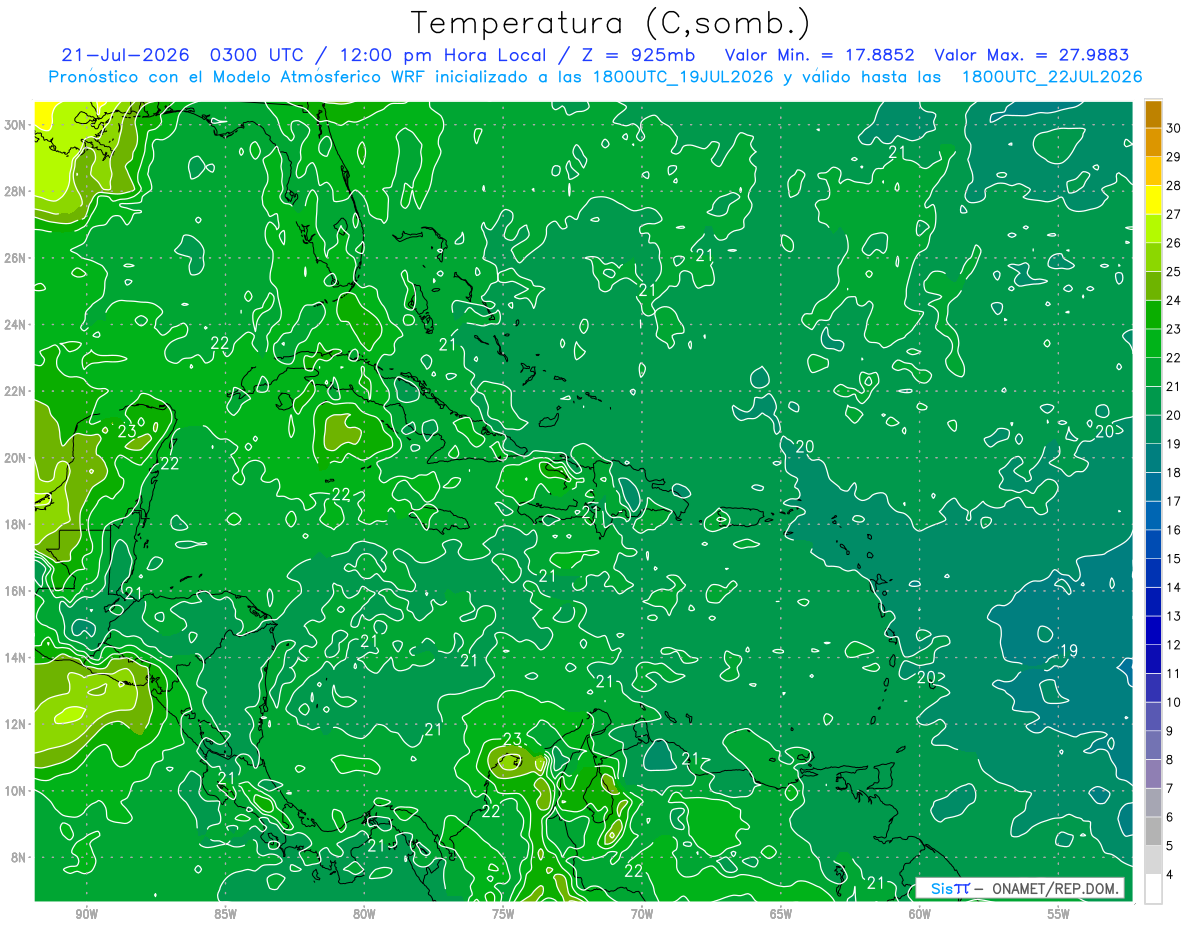Click the "18N" latitude axis label
Image resolution: width=1200 pixels, height=927 pixels.
click(x=17, y=524)
